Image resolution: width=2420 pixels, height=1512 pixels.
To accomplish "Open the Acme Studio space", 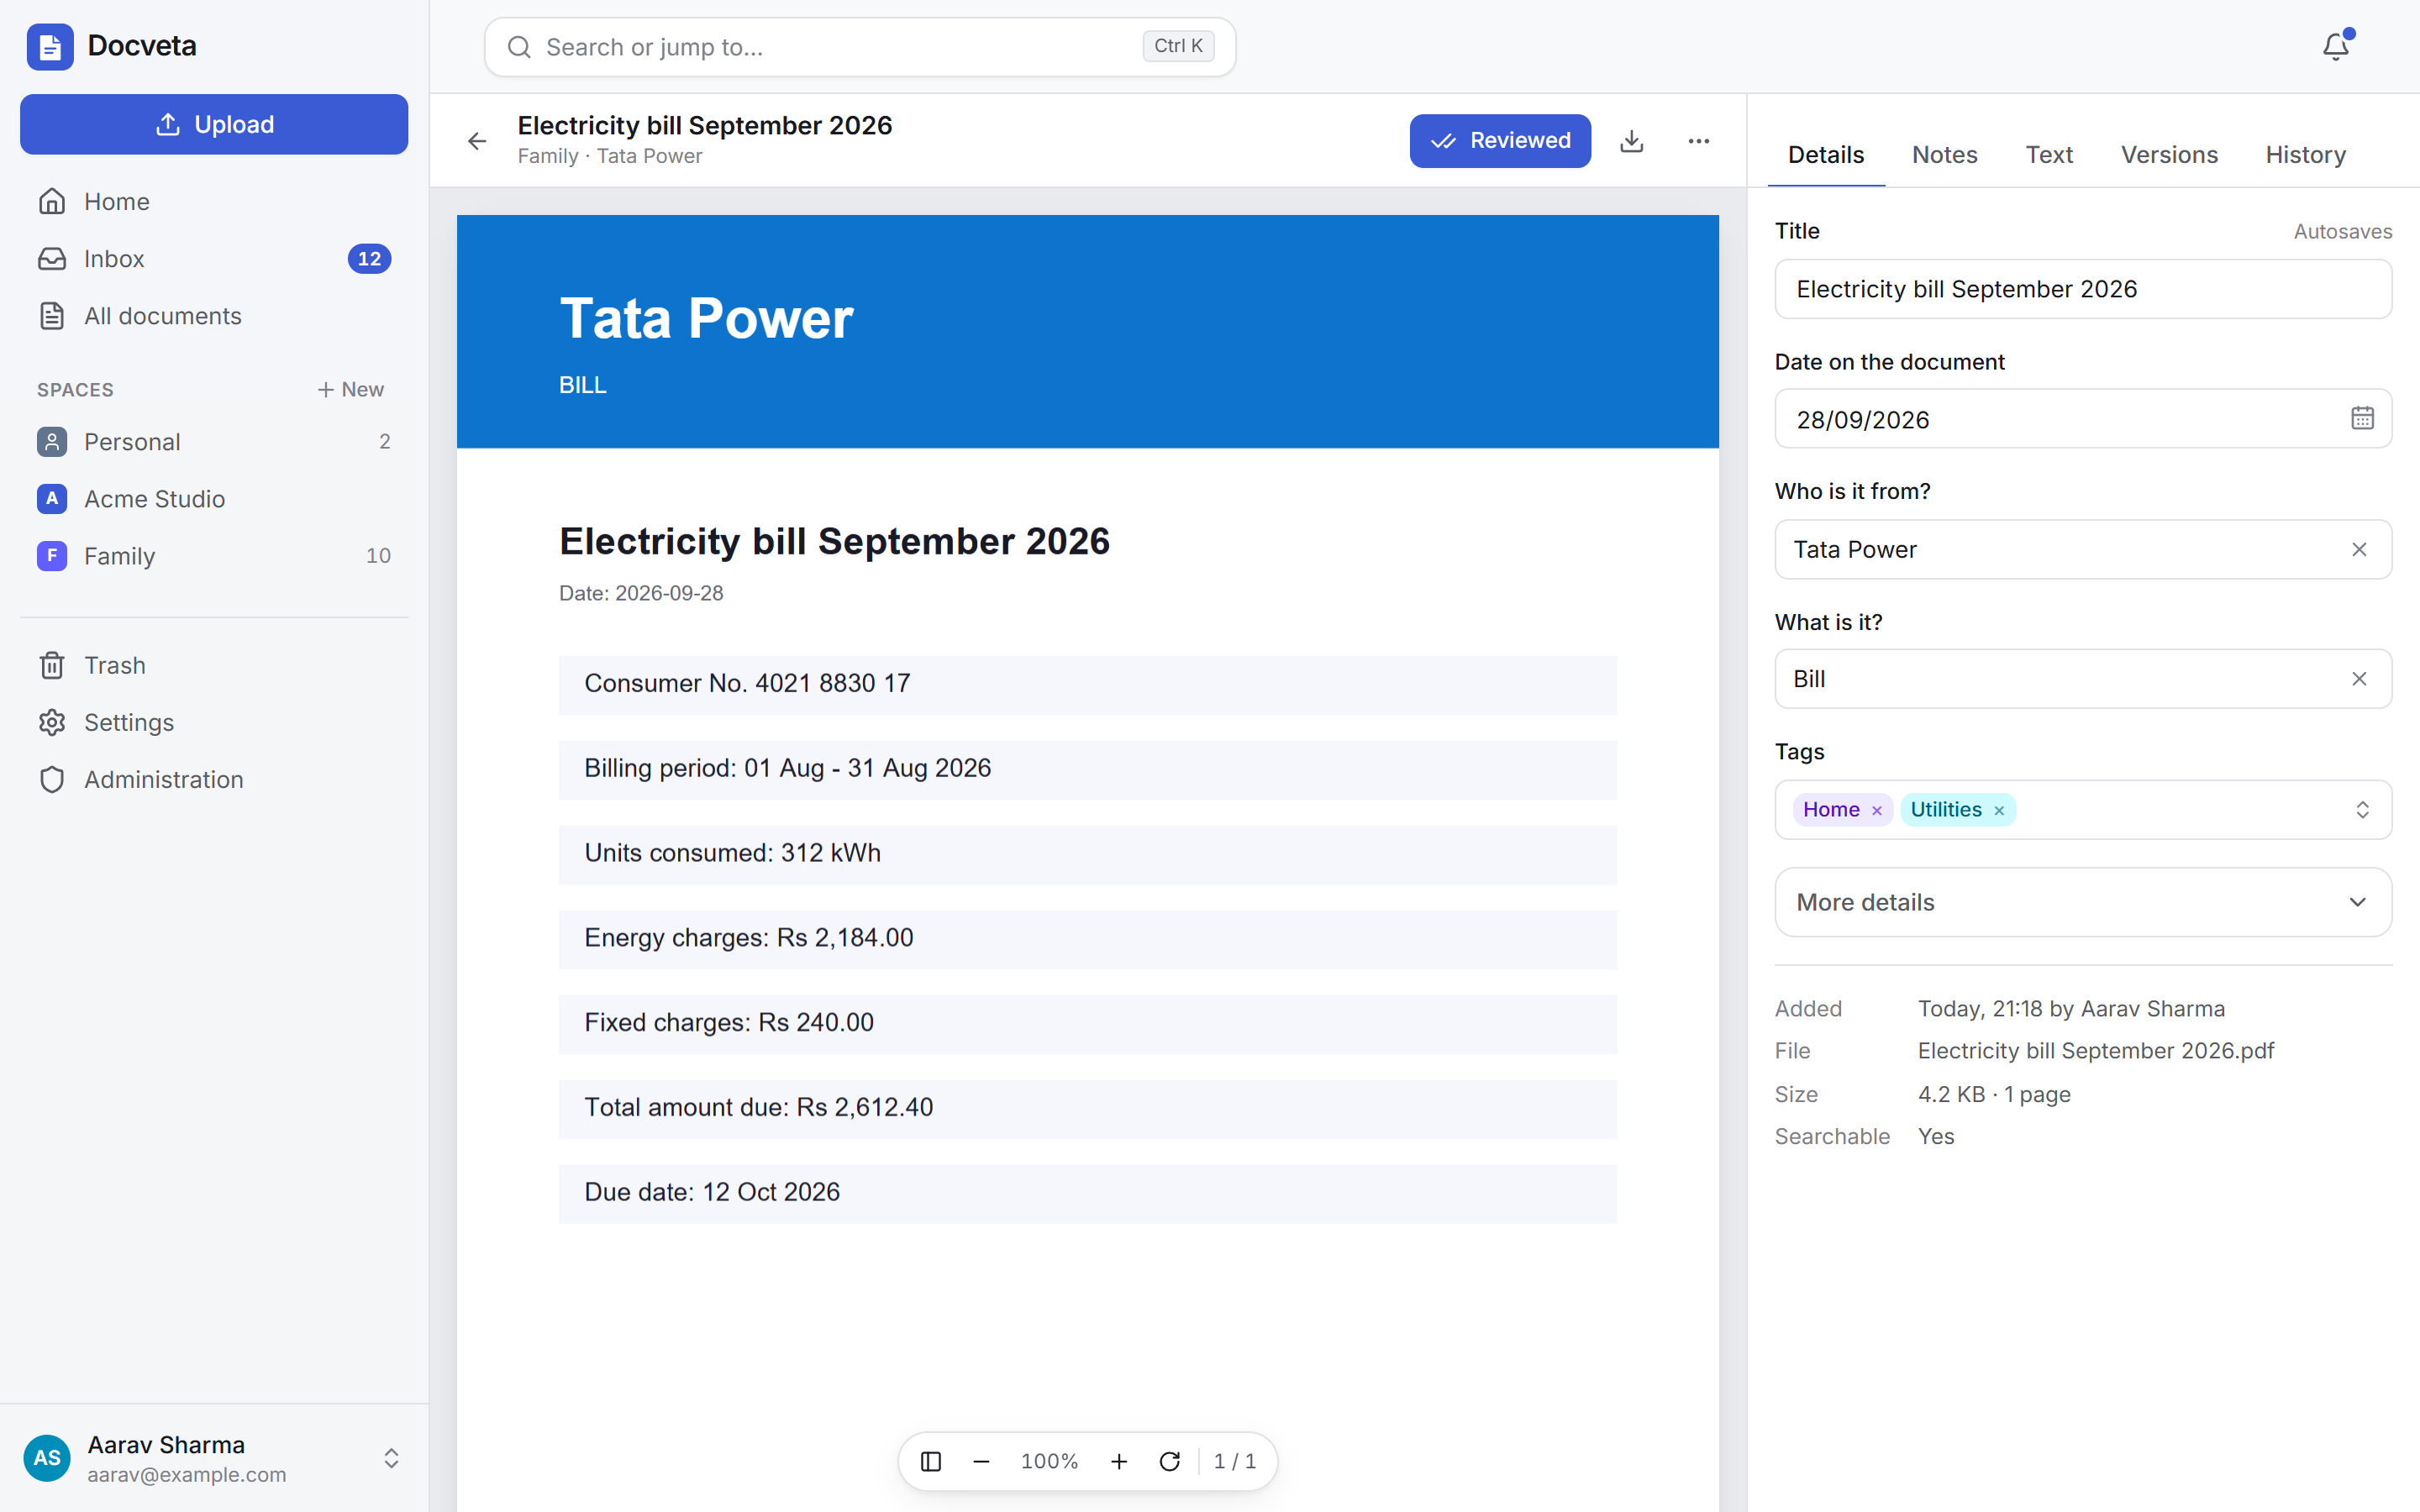I will pyautogui.click(x=213, y=498).
